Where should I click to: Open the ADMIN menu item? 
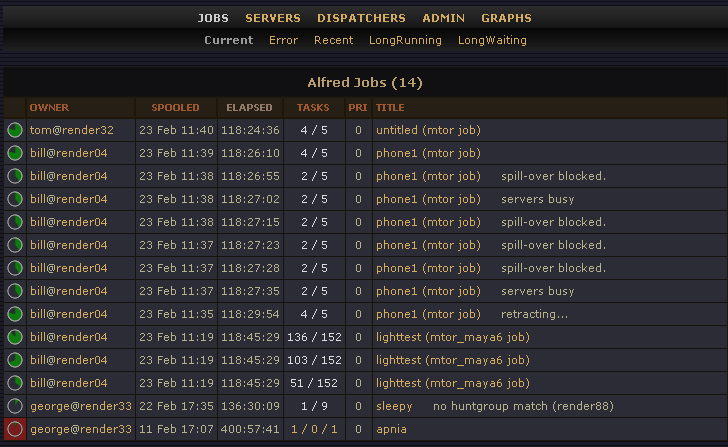443,18
